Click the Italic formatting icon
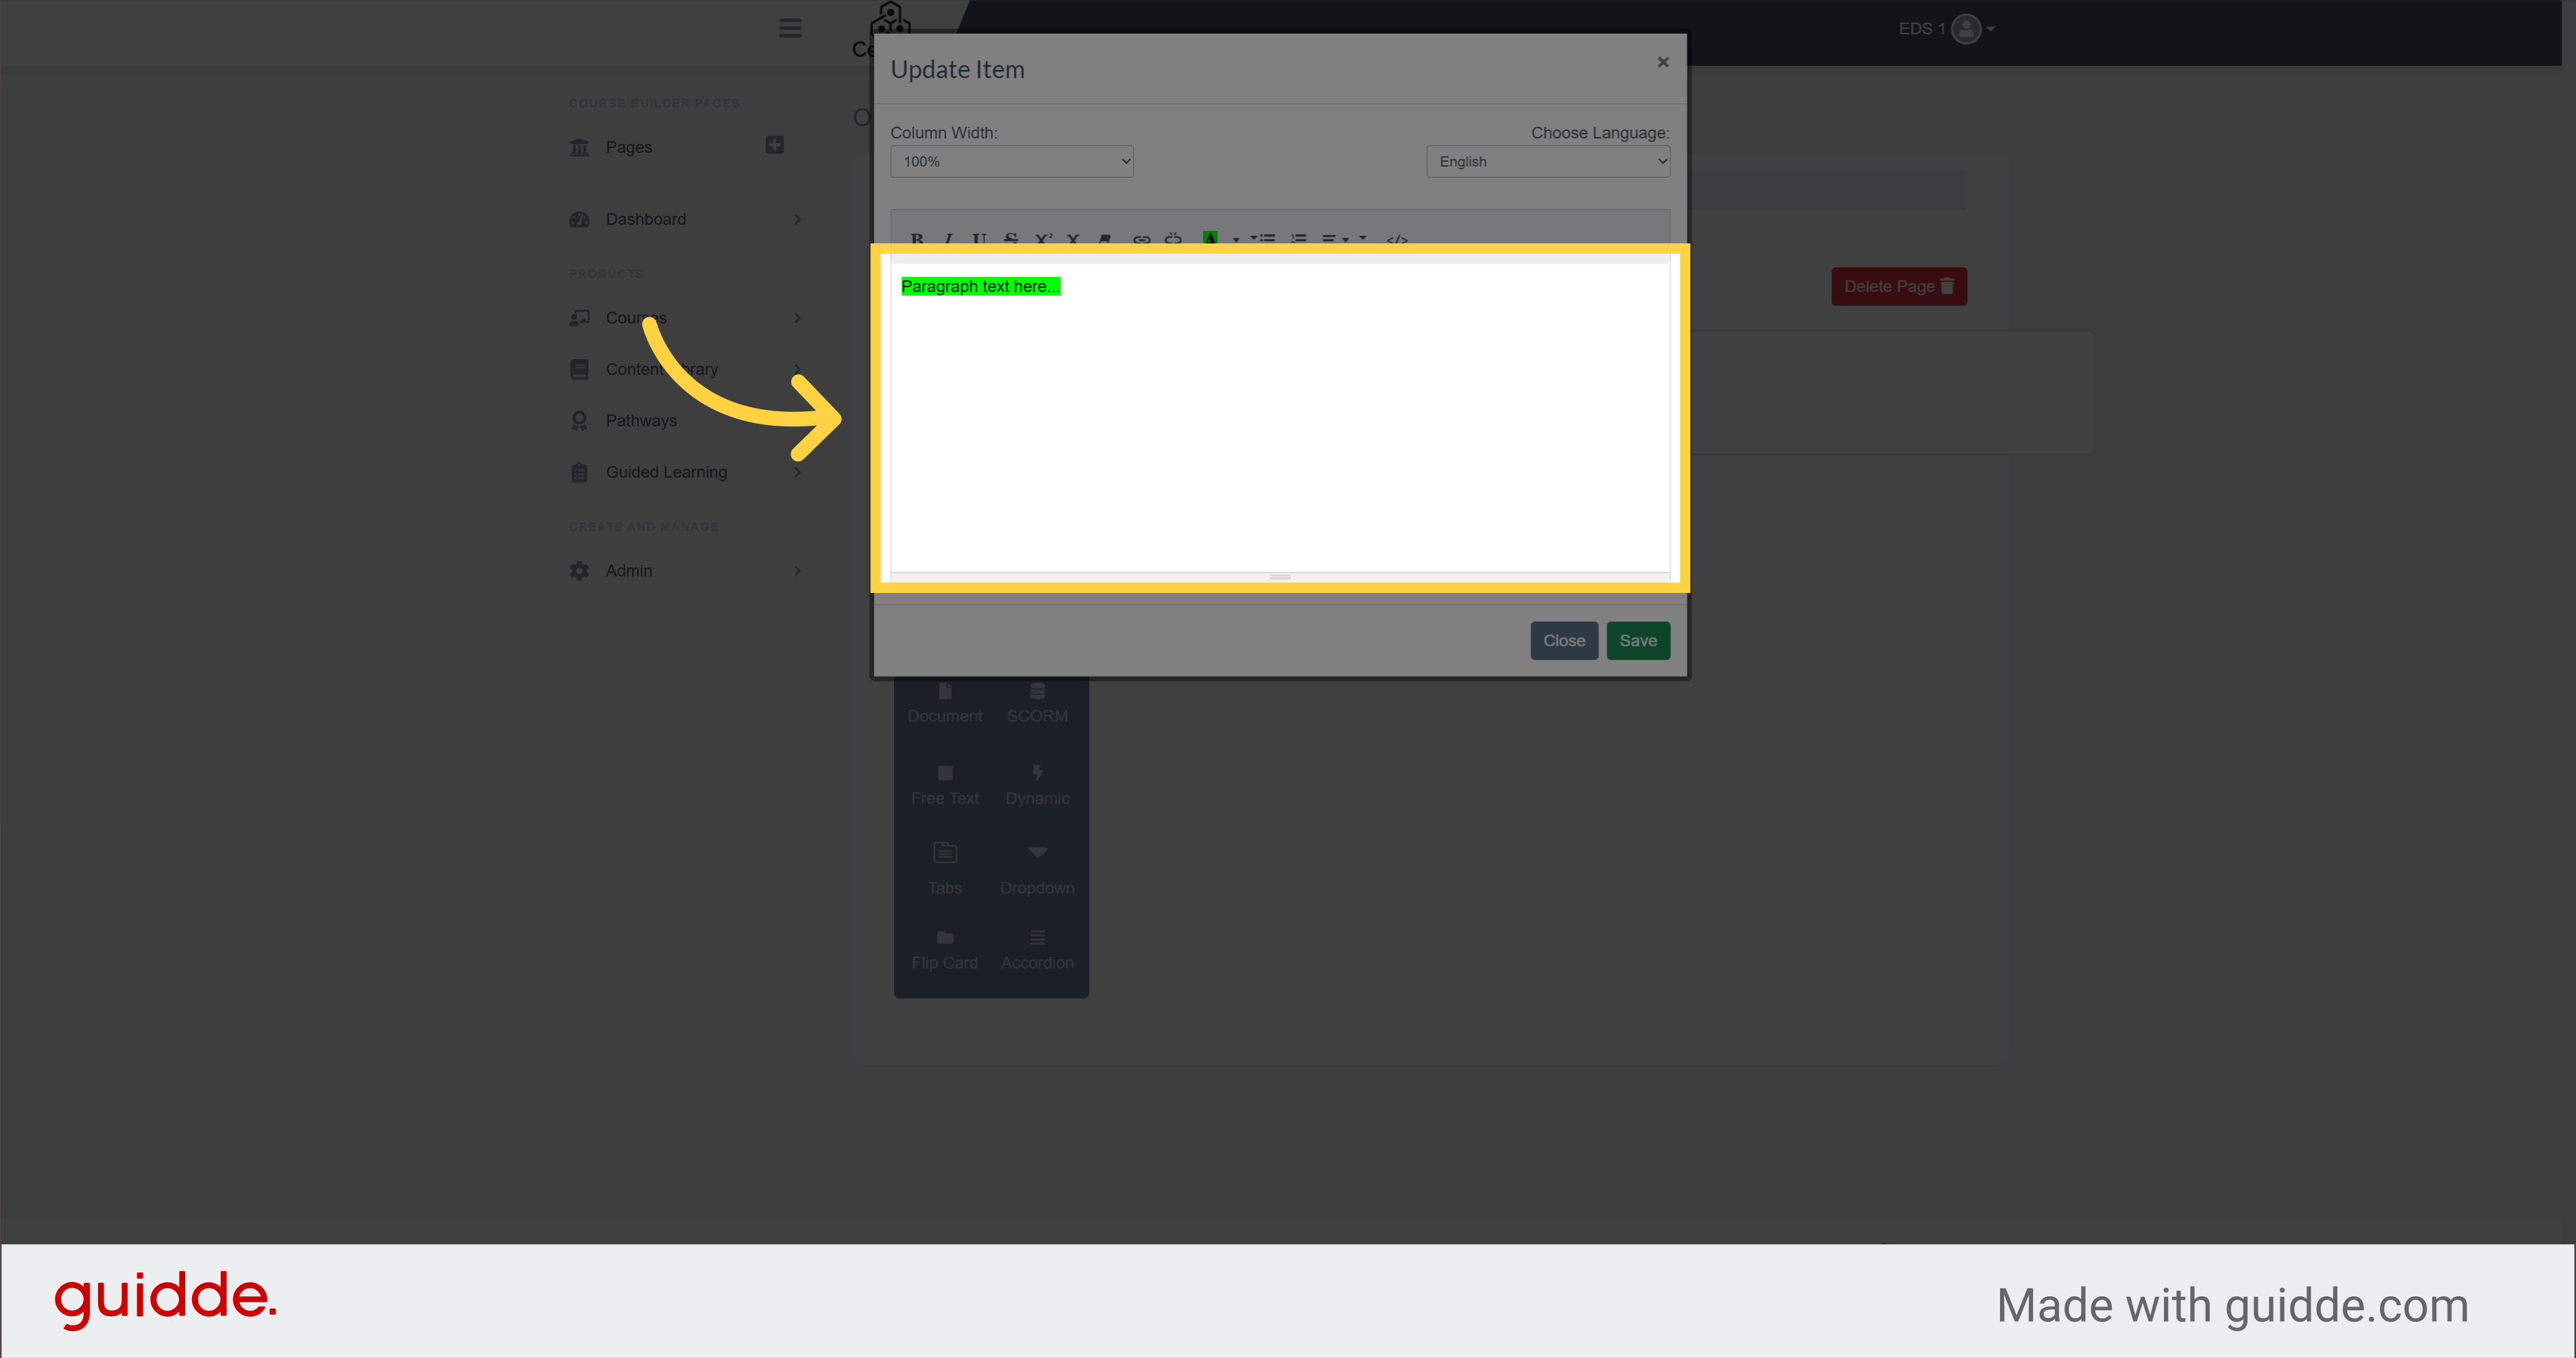 pyautogui.click(x=946, y=239)
